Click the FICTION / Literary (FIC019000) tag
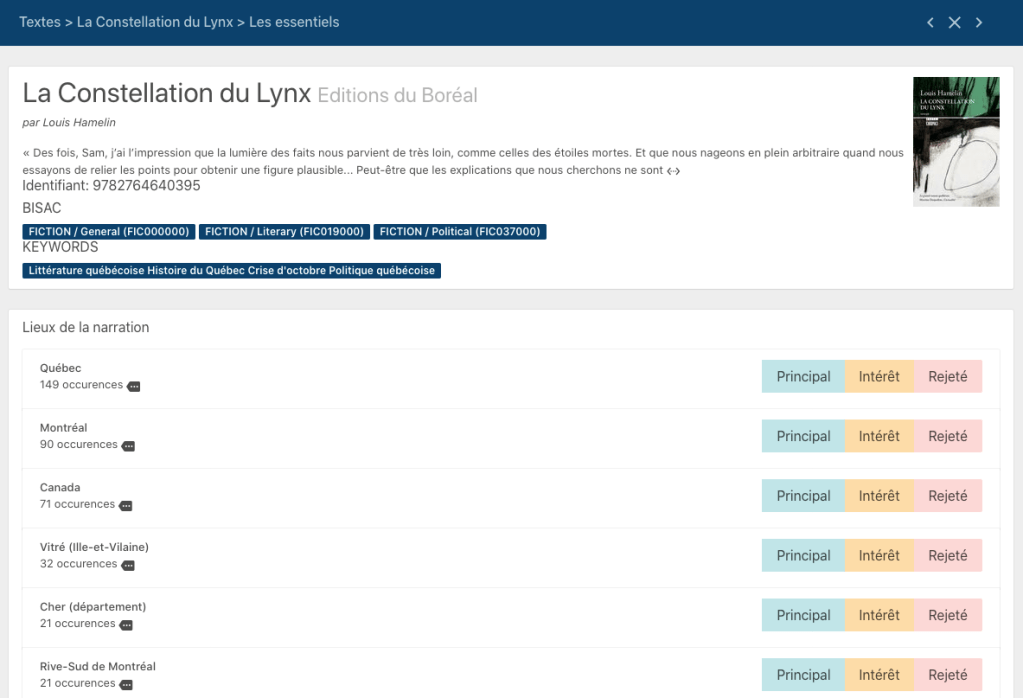 (284, 232)
